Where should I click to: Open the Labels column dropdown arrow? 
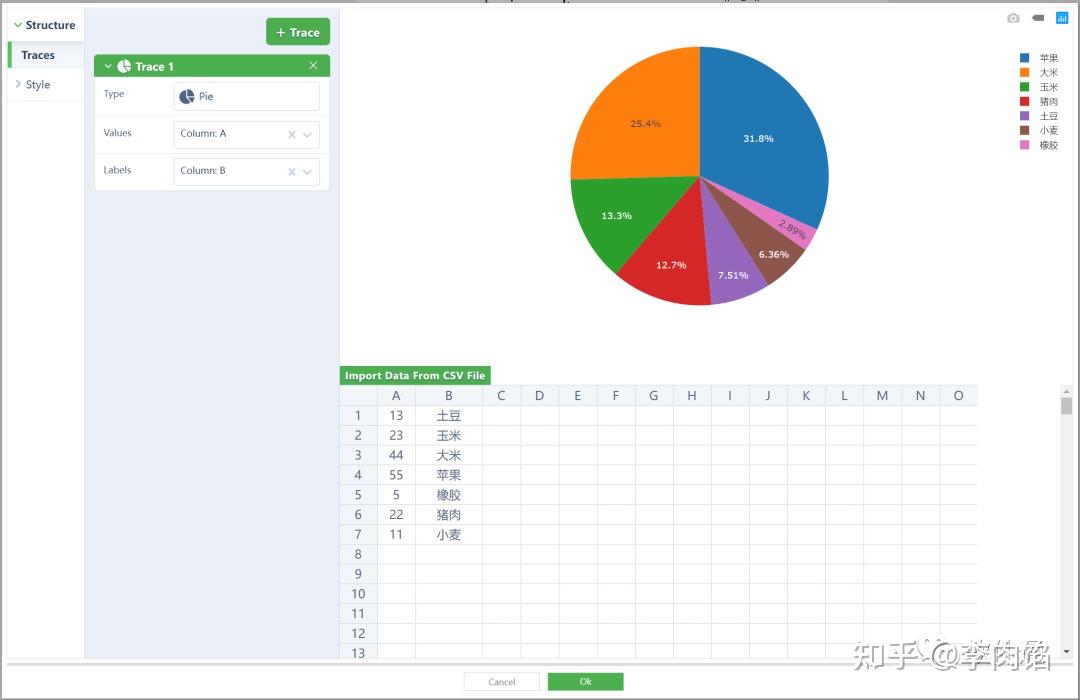point(307,172)
